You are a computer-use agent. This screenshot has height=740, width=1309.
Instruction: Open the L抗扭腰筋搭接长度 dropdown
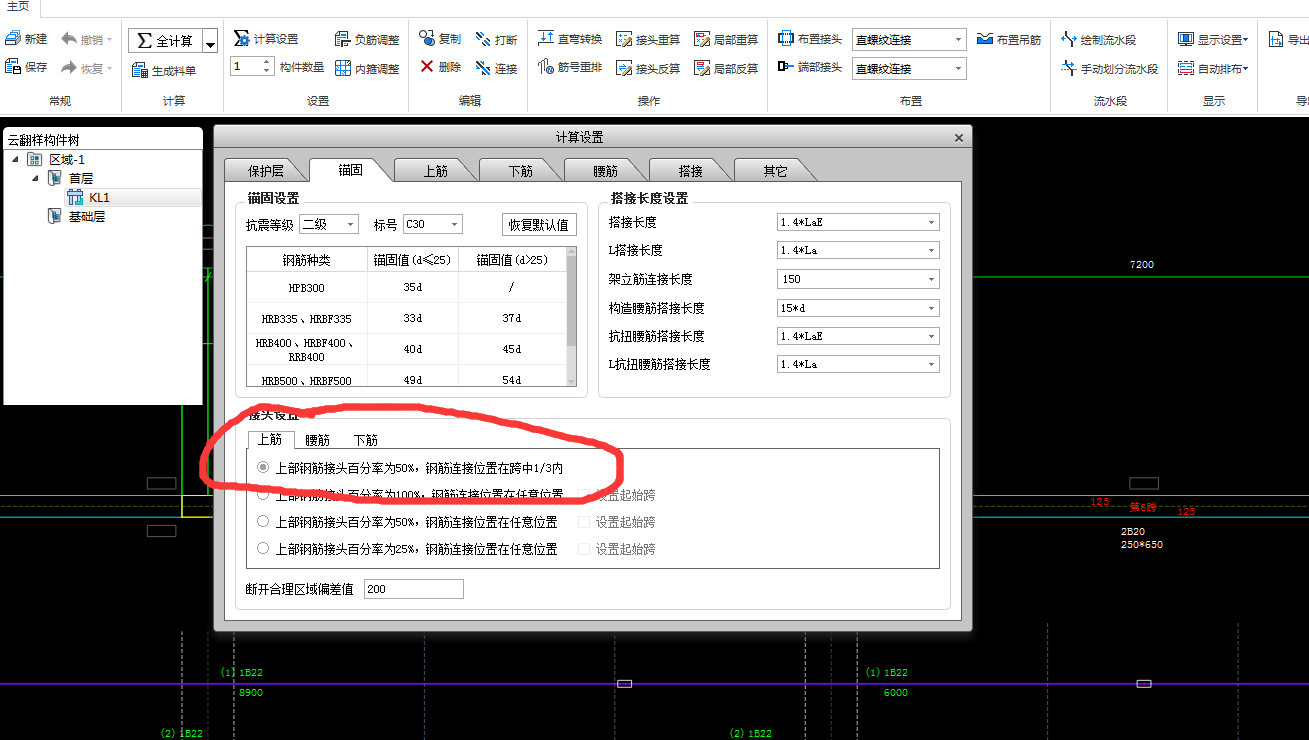pyautogui.click(x=858, y=364)
